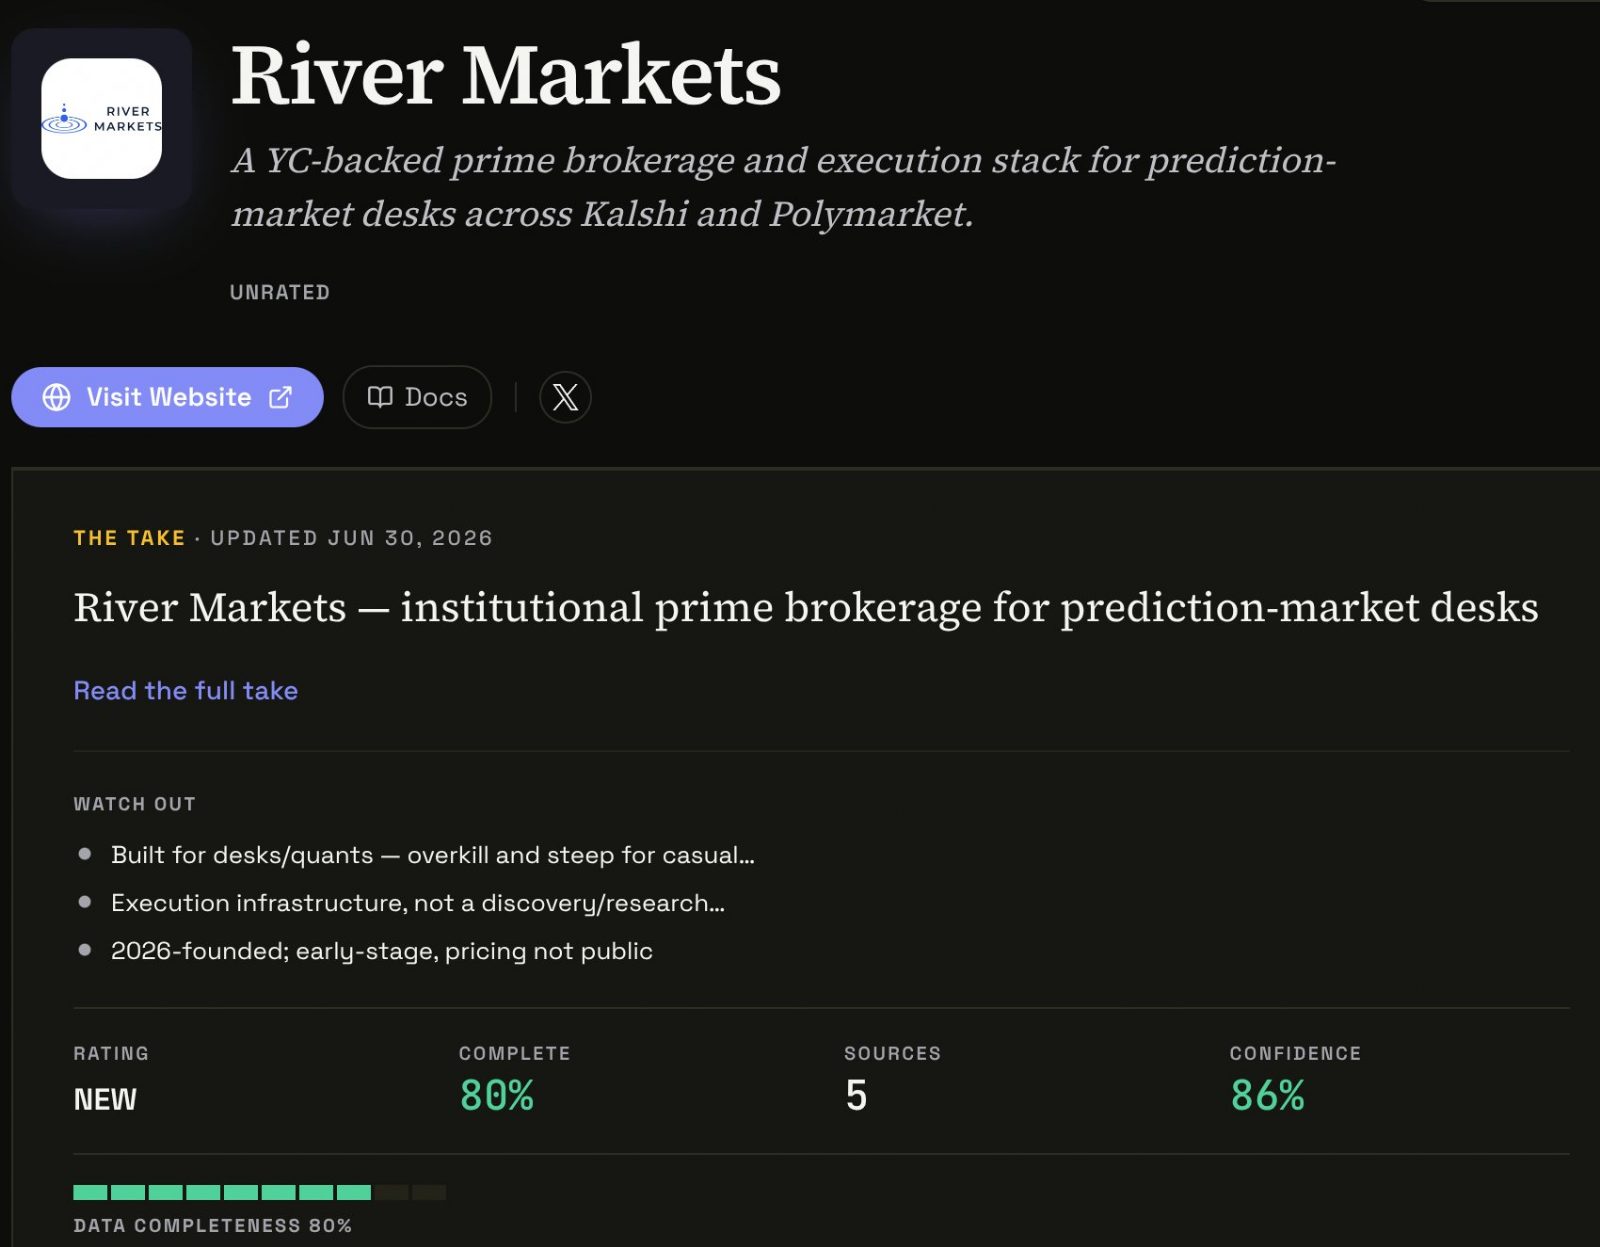Click the UNRATED label under the description
This screenshot has width=1600, height=1247.
pos(280,292)
